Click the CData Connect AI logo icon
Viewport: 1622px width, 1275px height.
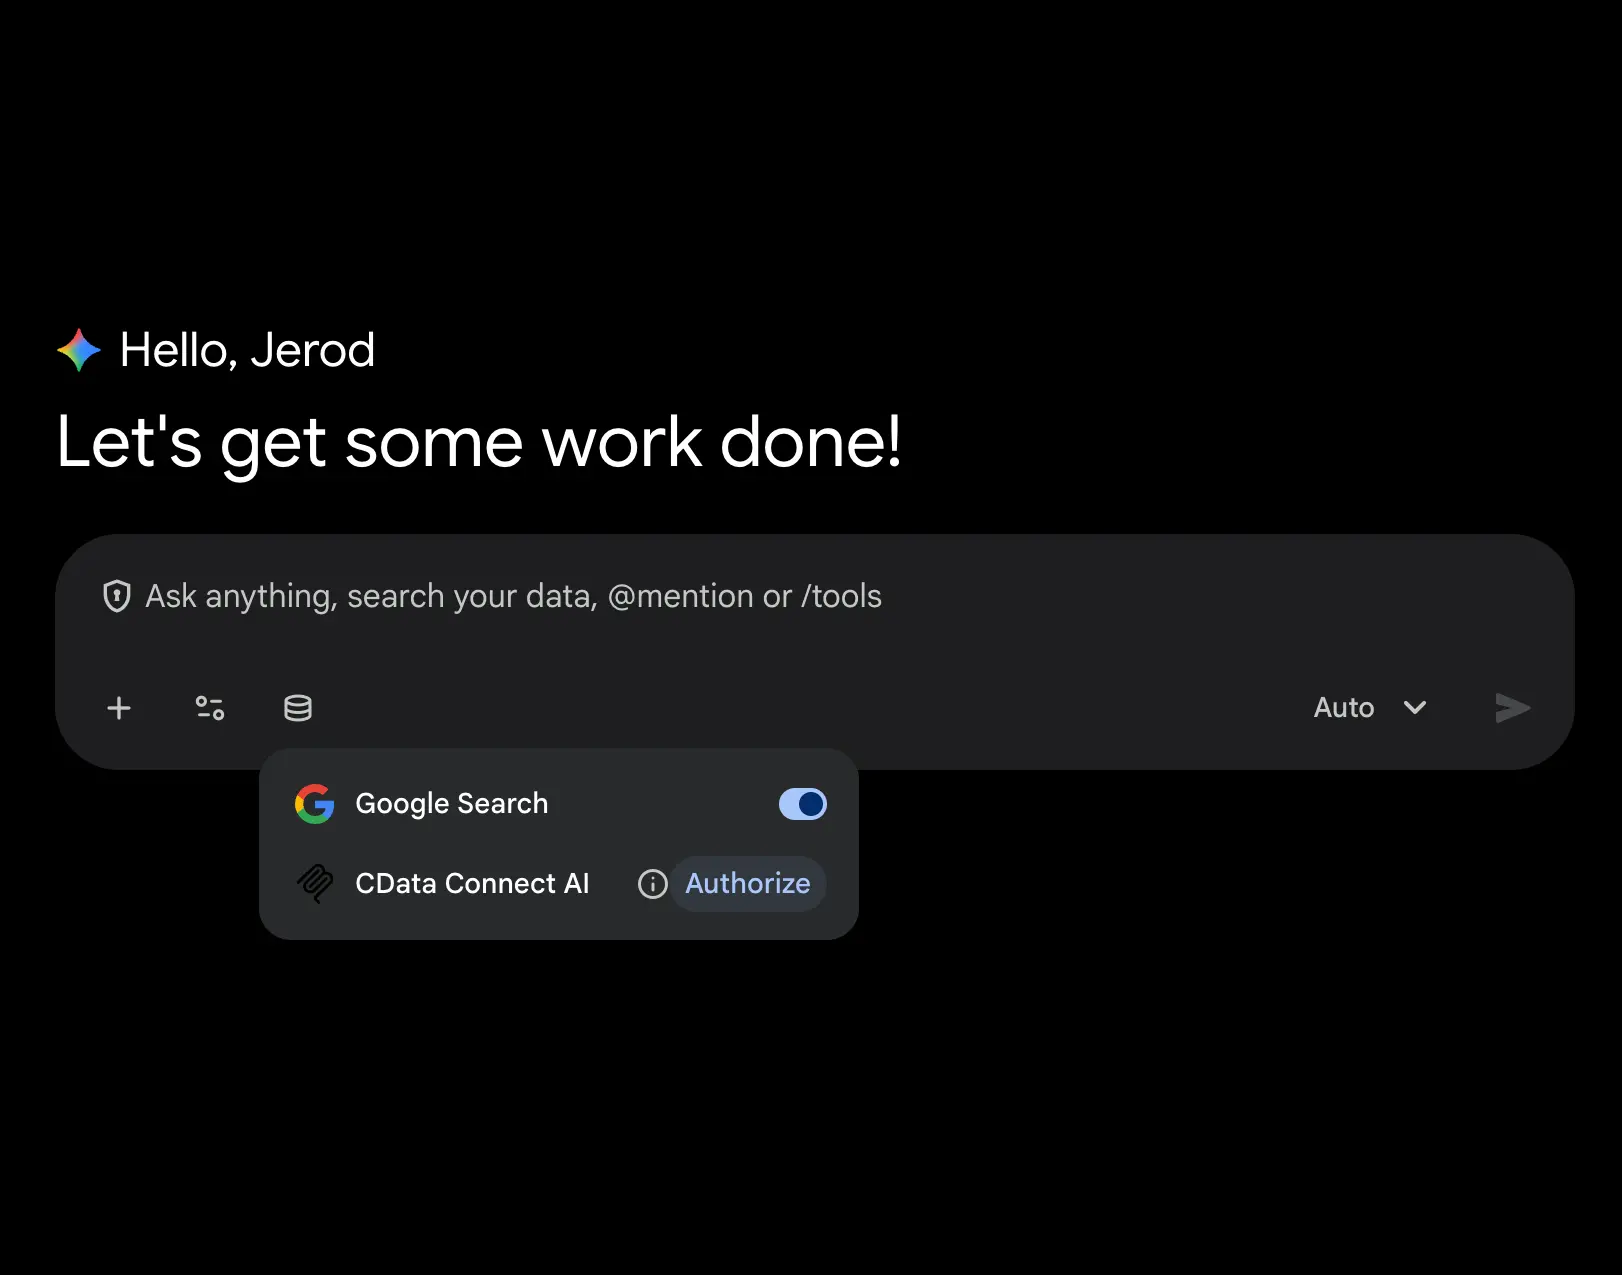(x=315, y=884)
